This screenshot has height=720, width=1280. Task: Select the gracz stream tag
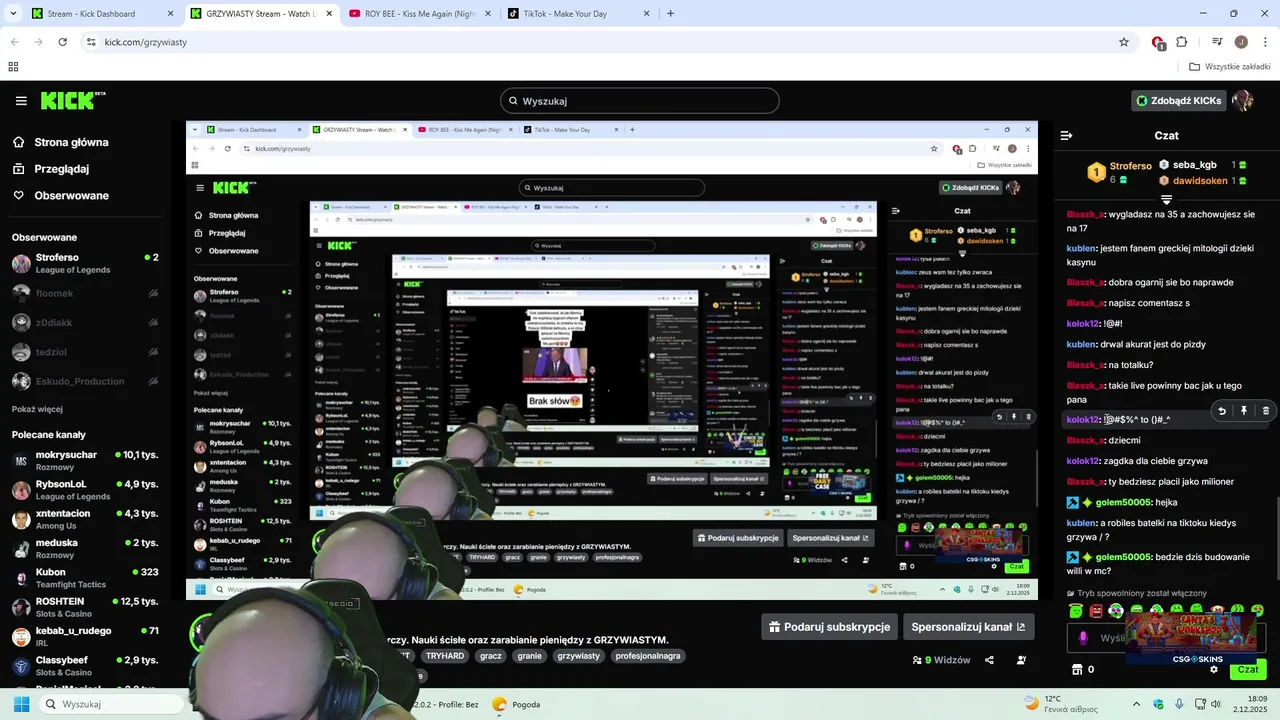(x=491, y=656)
